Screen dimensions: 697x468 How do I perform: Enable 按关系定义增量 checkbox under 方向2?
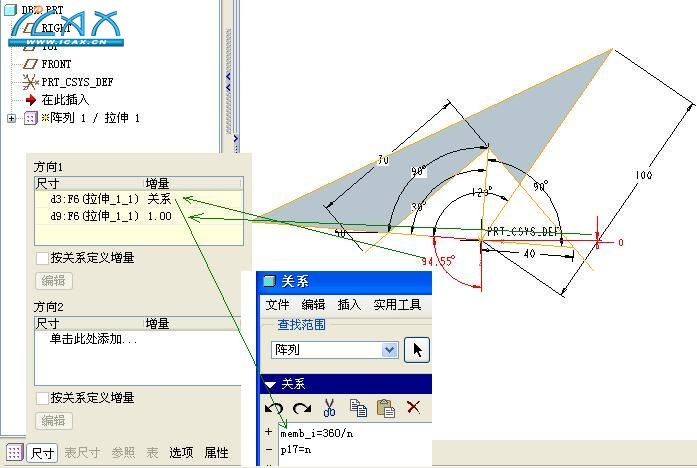[42, 398]
